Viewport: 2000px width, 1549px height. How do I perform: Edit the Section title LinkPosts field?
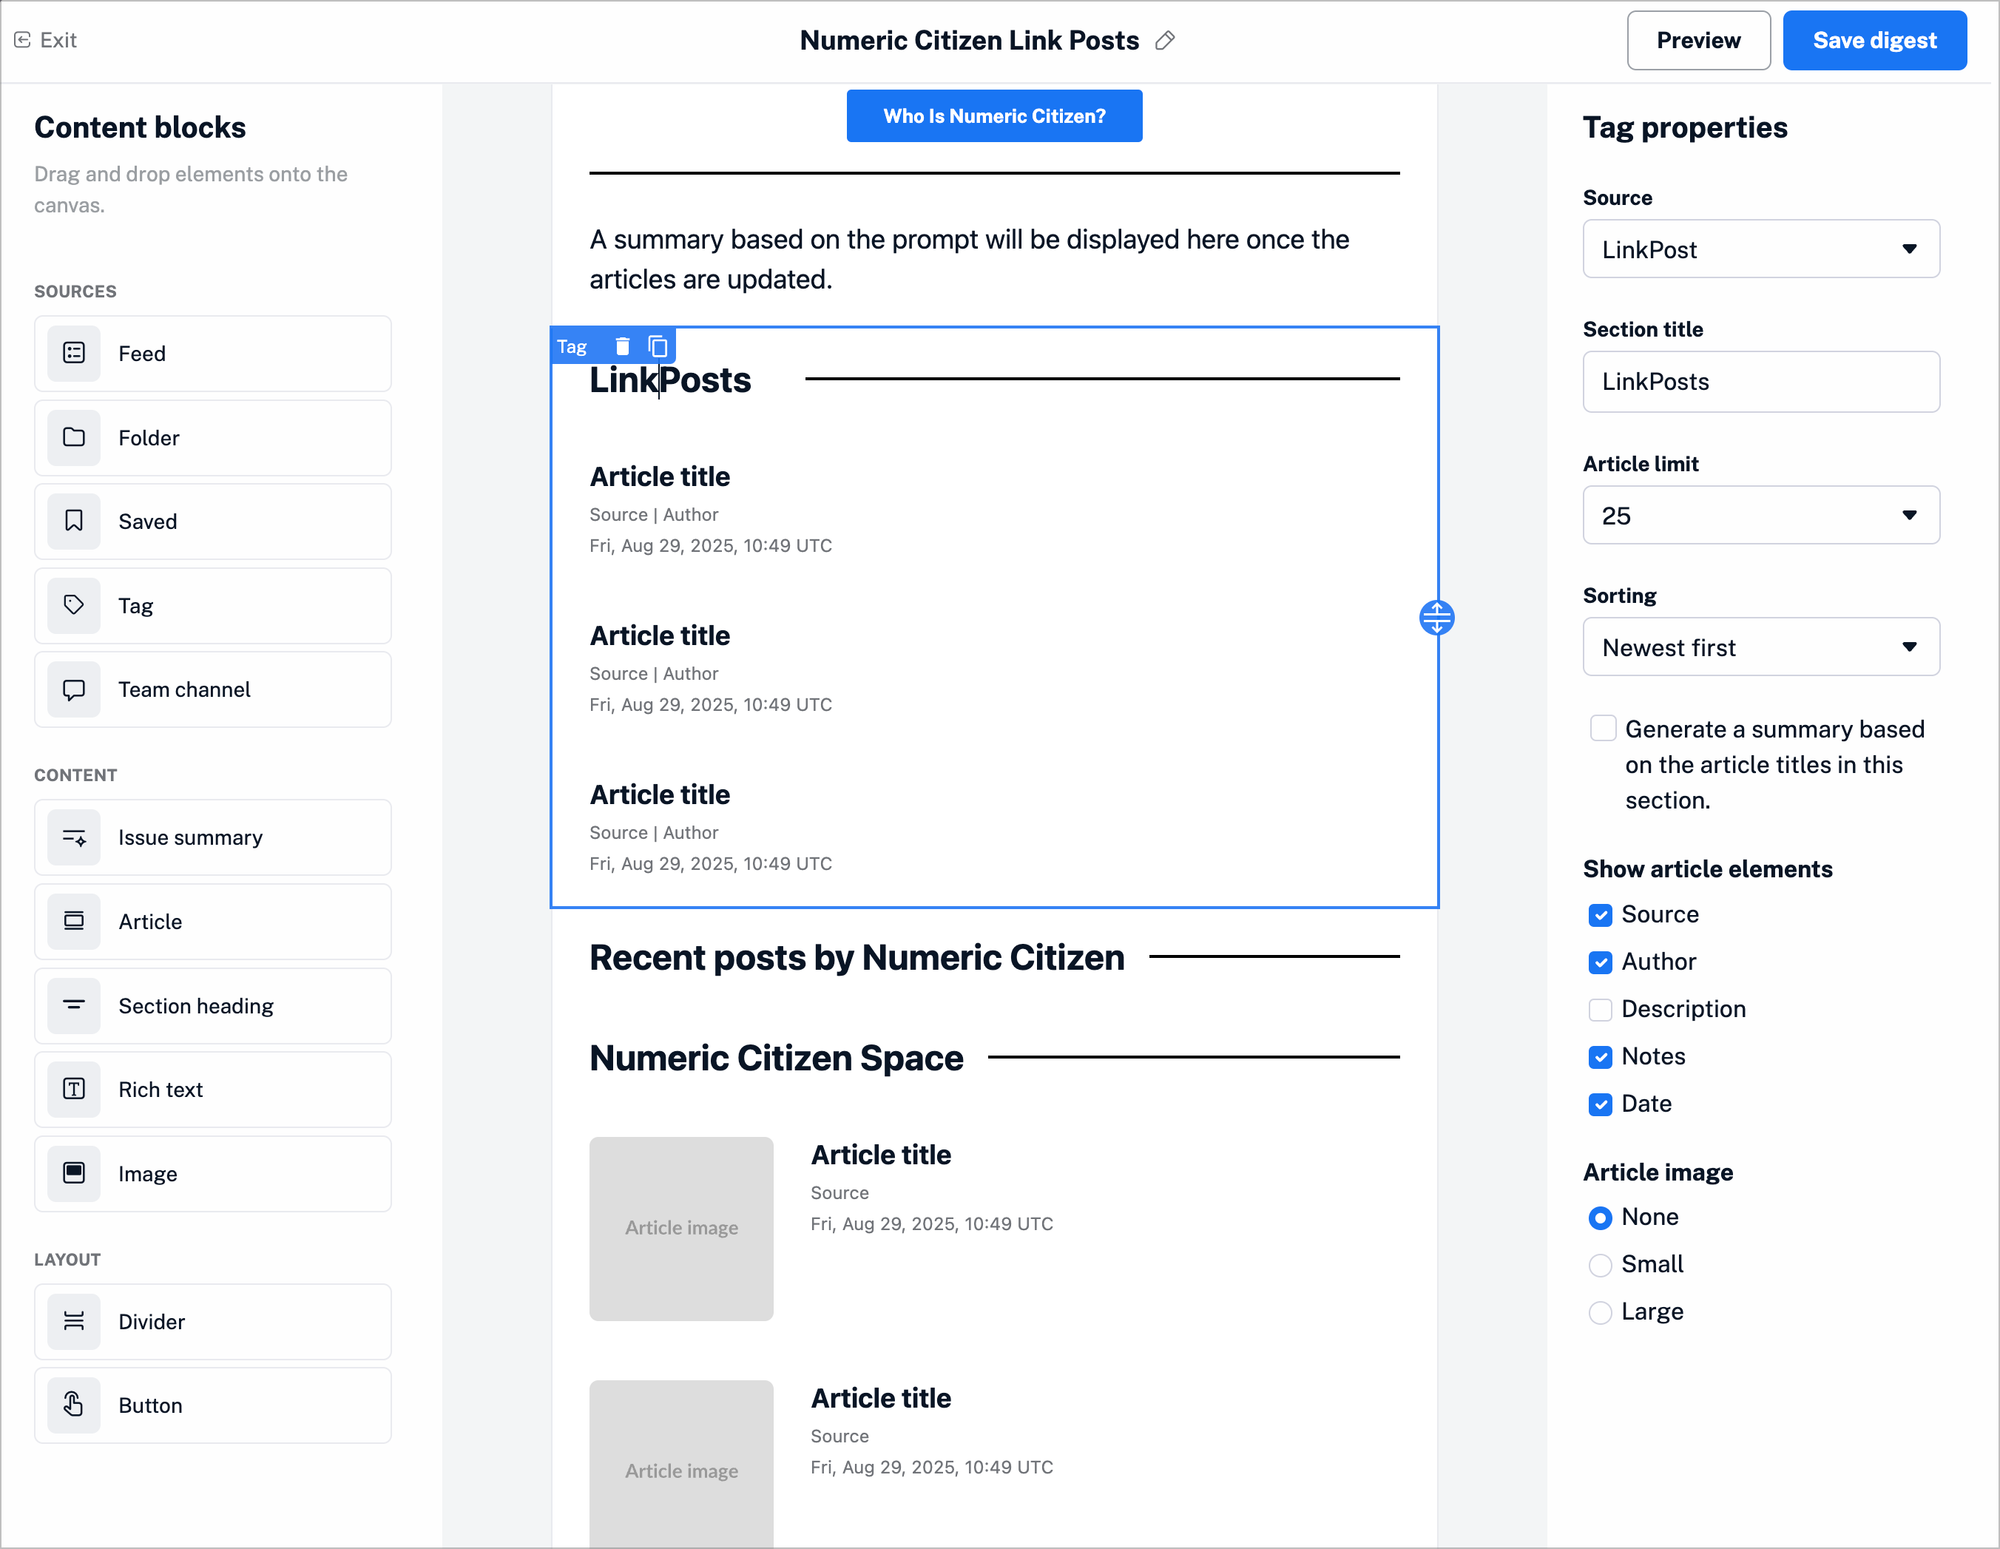(1761, 381)
